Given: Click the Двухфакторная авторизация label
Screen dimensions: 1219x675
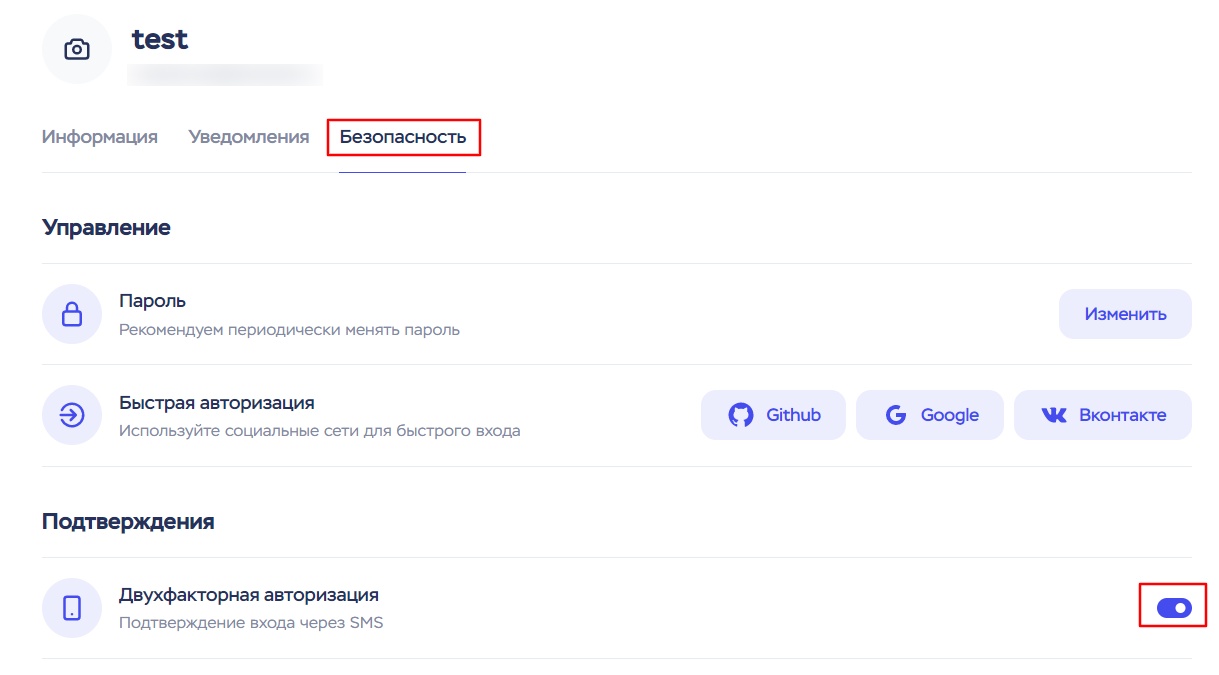Looking at the screenshot, I should [x=248, y=595].
